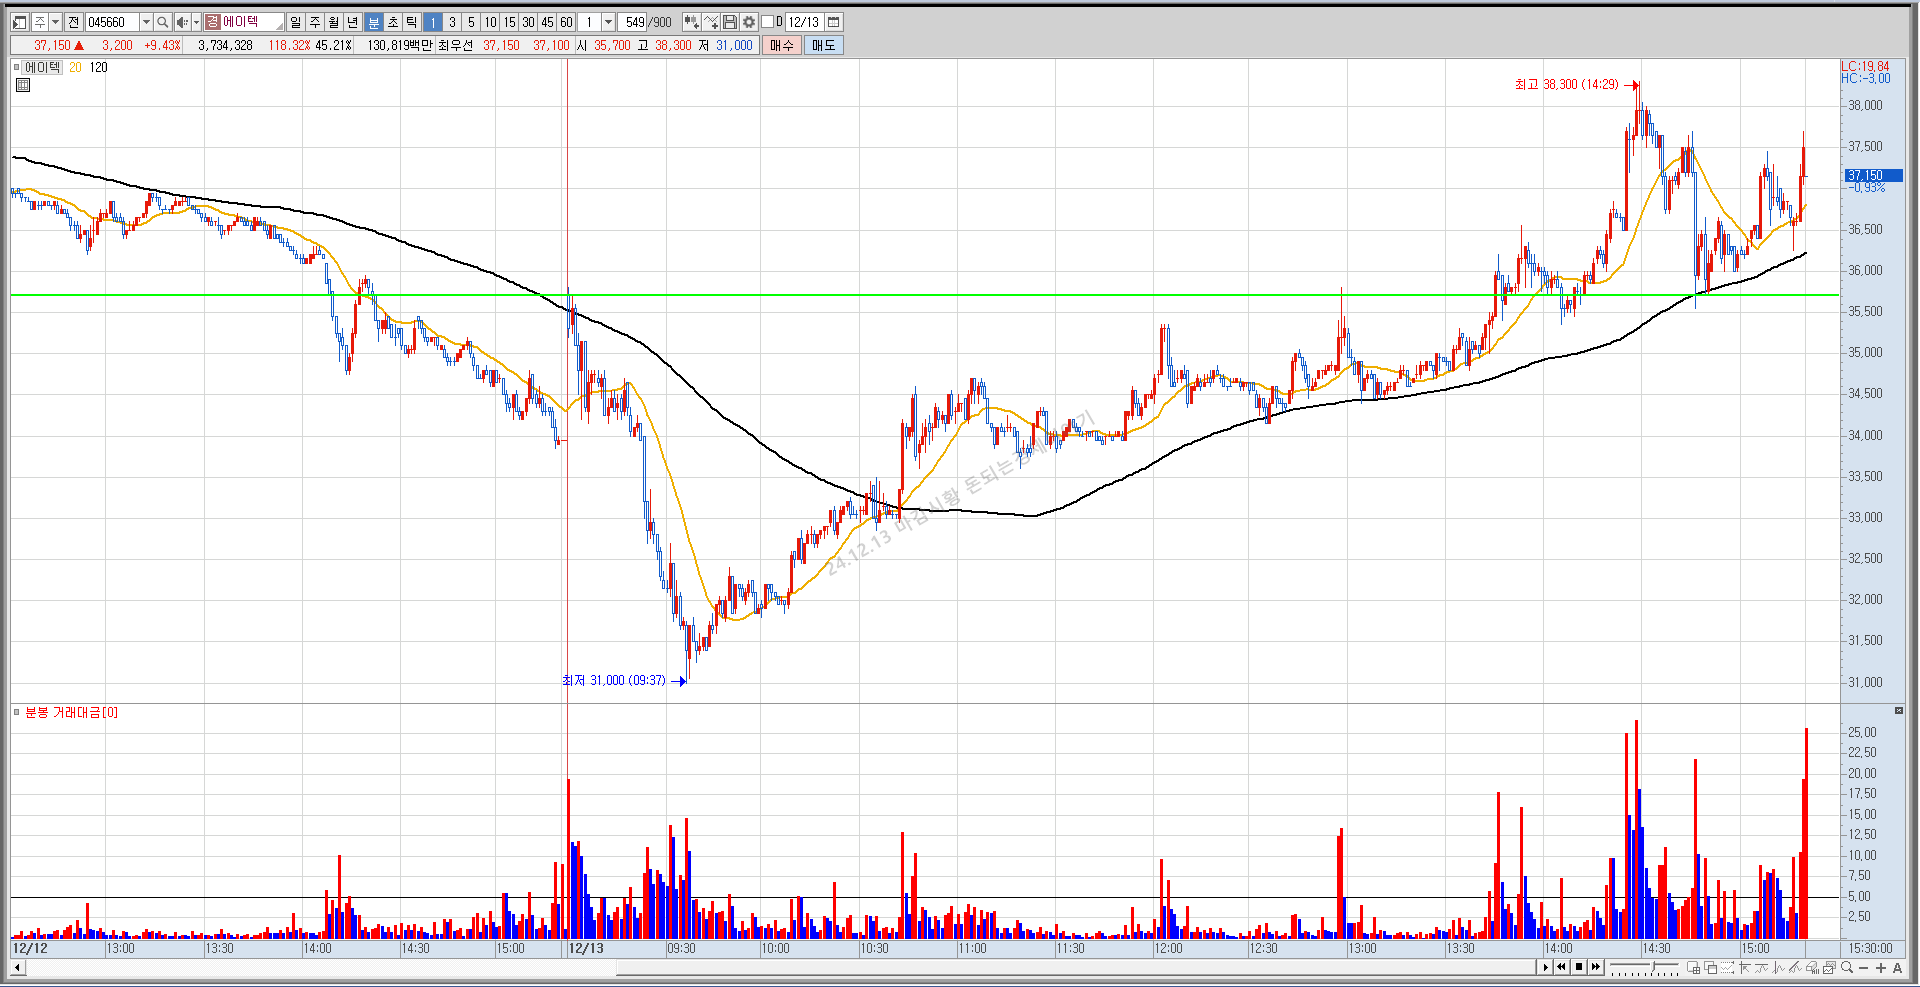This screenshot has height=987, width=1920.
Task: Play the chart replay
Action: [1545, 967]
